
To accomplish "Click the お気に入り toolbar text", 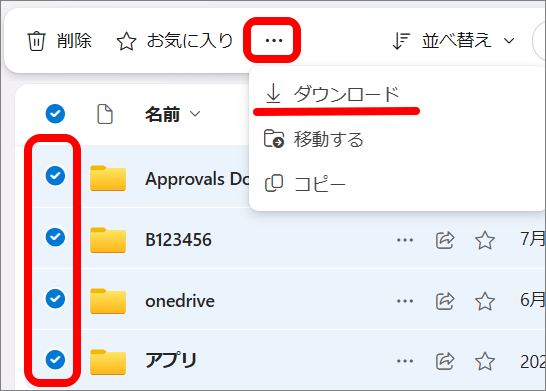I will point(190,40).
